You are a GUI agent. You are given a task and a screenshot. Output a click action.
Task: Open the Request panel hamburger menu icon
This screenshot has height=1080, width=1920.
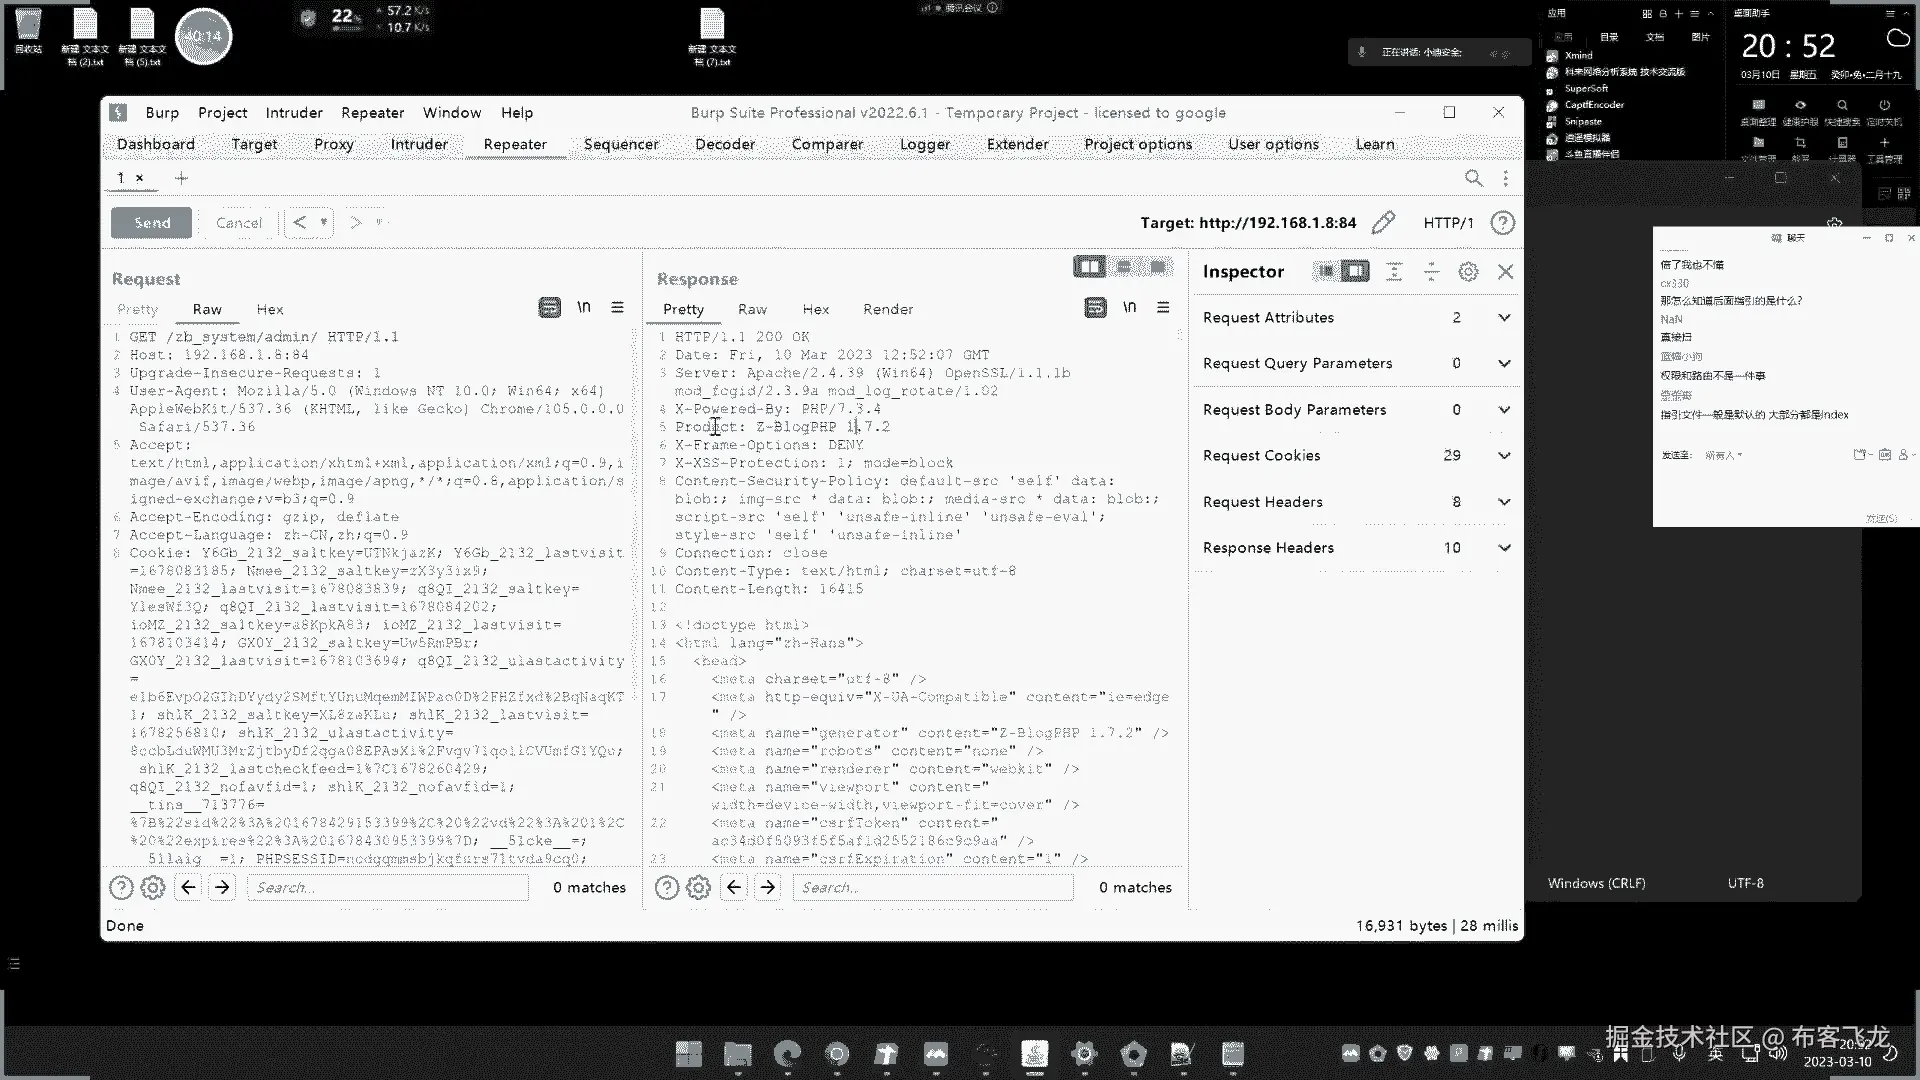tap(617, 308)
